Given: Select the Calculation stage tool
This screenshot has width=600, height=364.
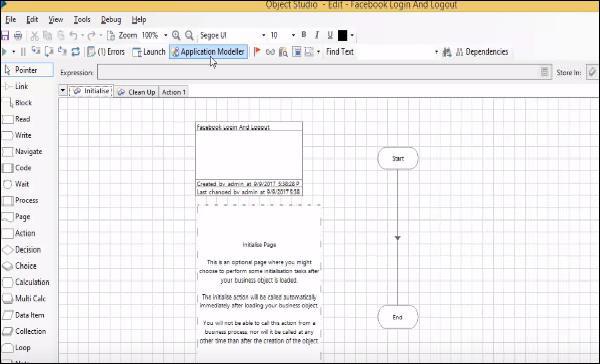Looking at the screenshot, I should tap(26, 282).
